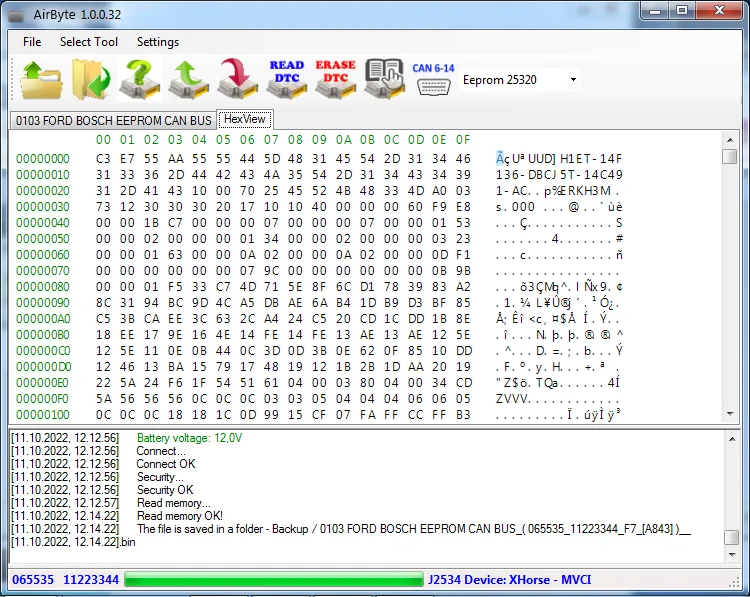Click the chip identify question mark icon
750x597 pixels.
(x=139, y=80)
